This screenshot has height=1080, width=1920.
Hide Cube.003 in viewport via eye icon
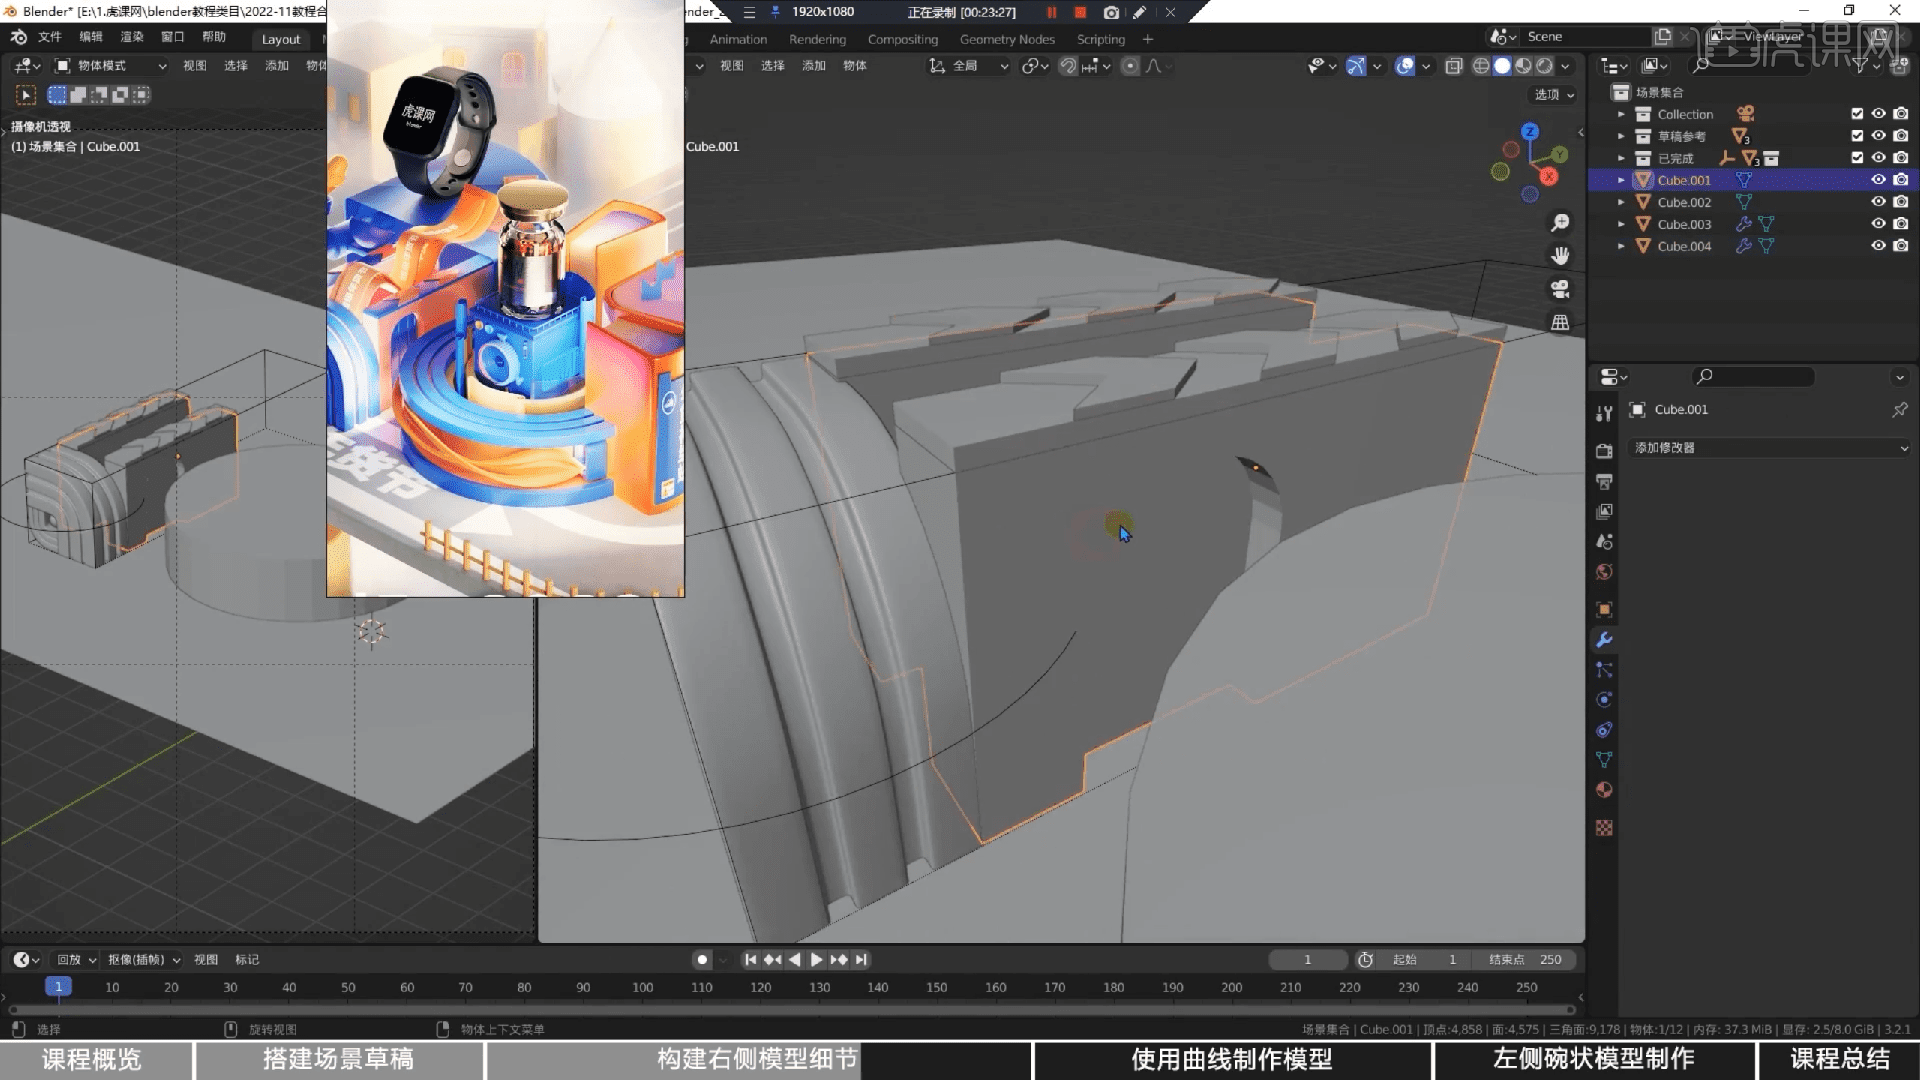[x=1878, y=224]
